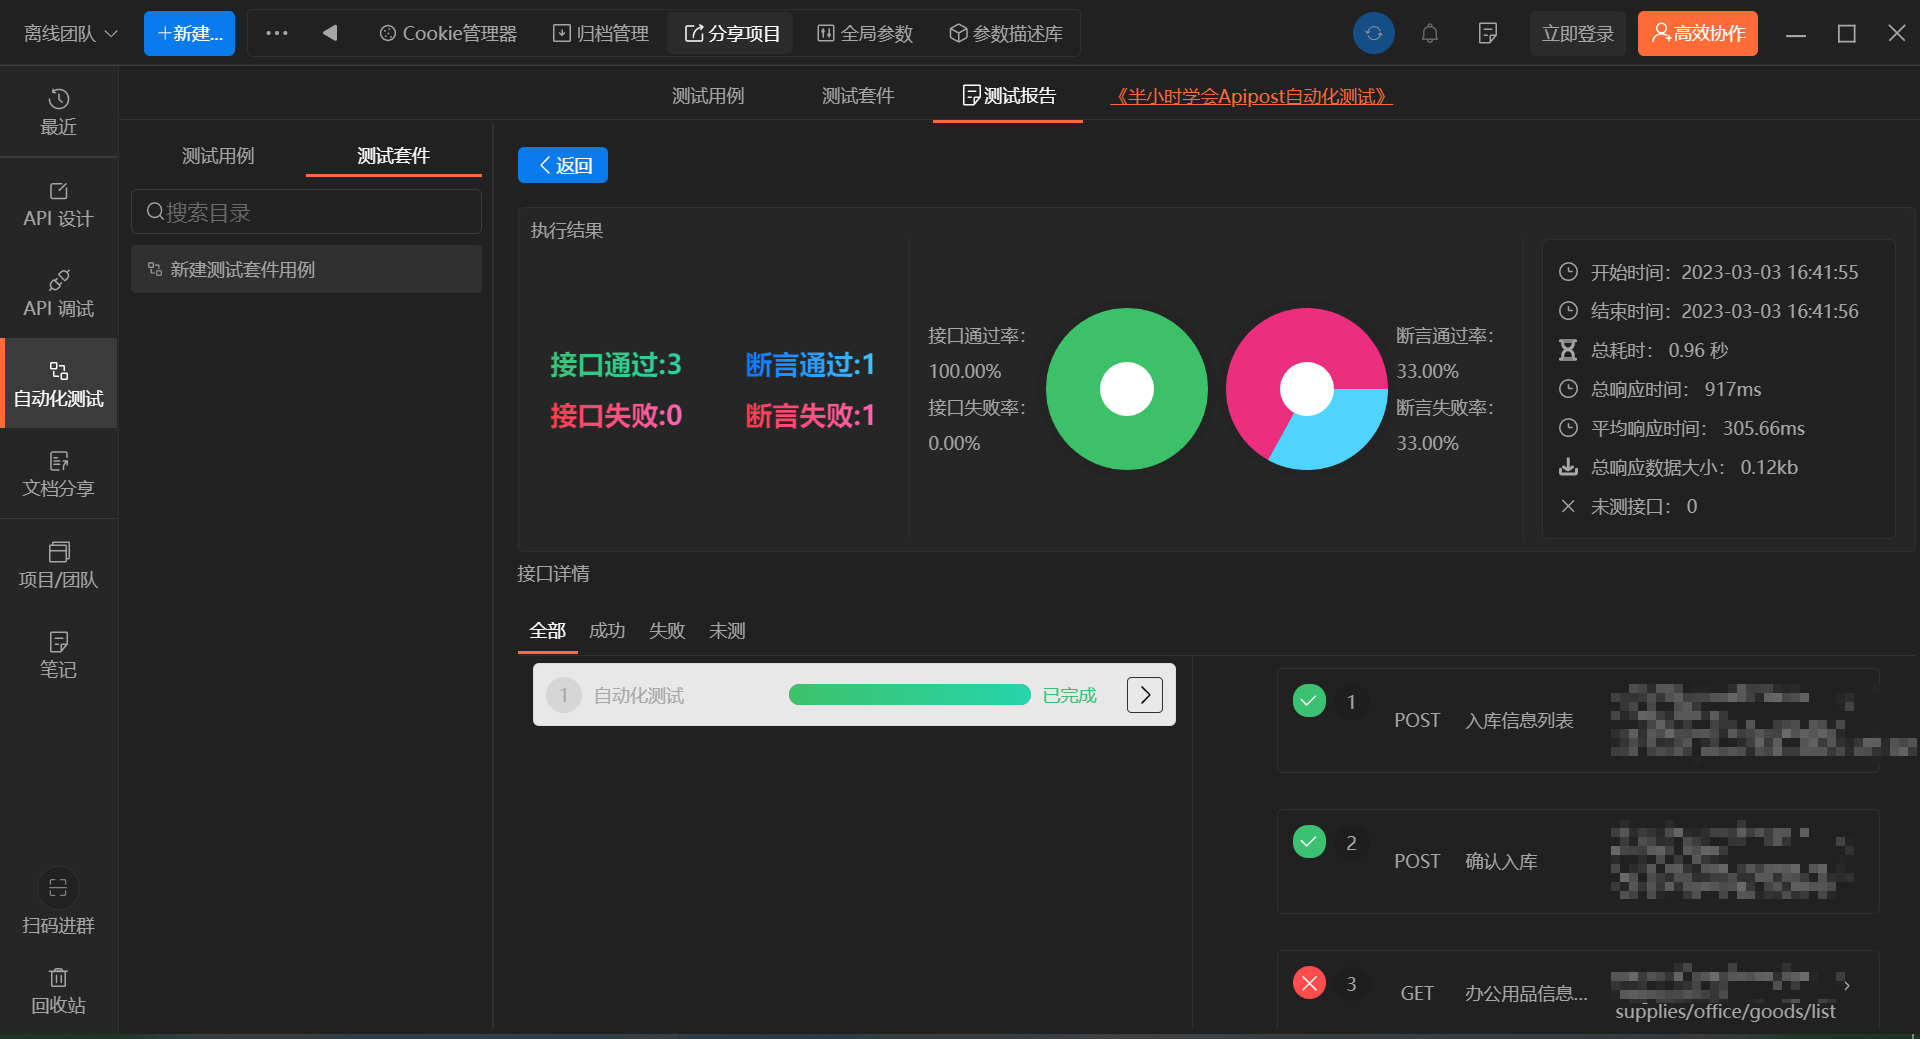
Task: Click the 开始时间 2023-03-03 16:41:55 entry
Action: (1708, 272)
